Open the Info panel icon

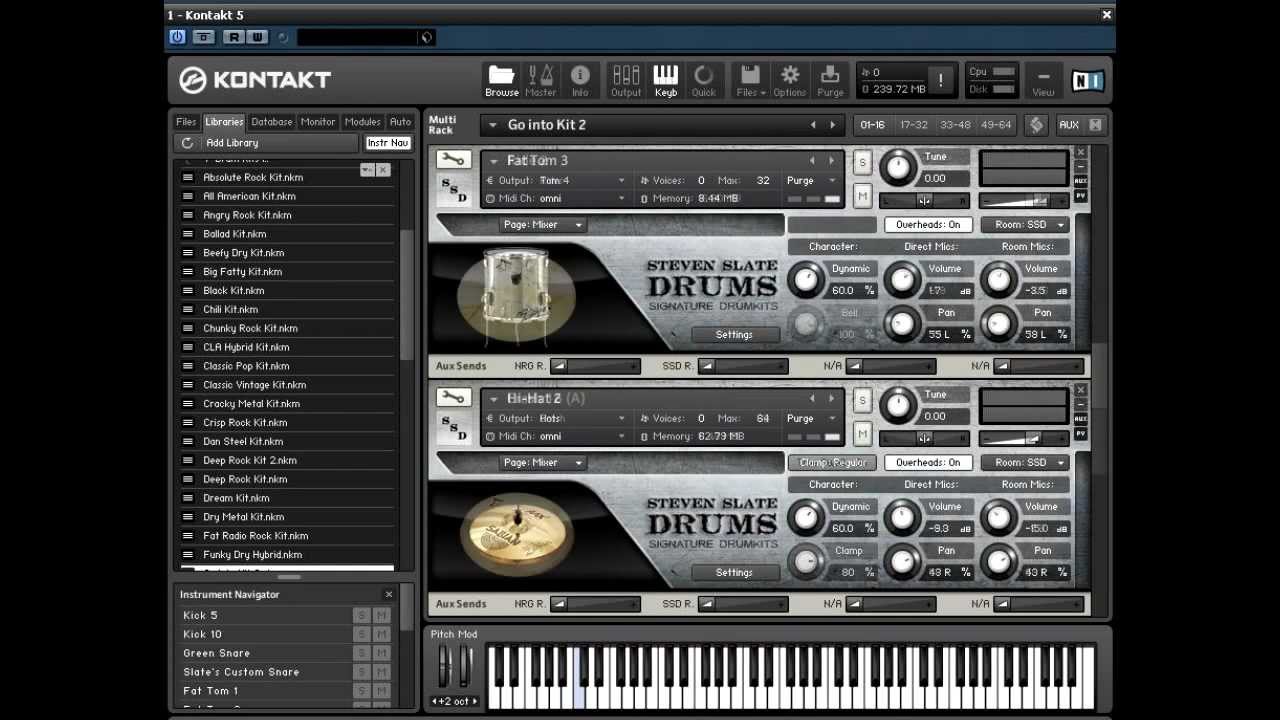(580, 80)
